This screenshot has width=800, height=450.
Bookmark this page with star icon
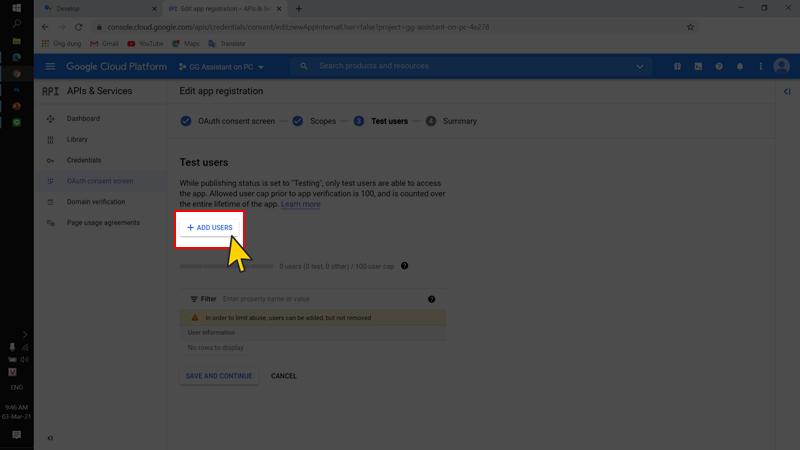[x=690, y=27]
